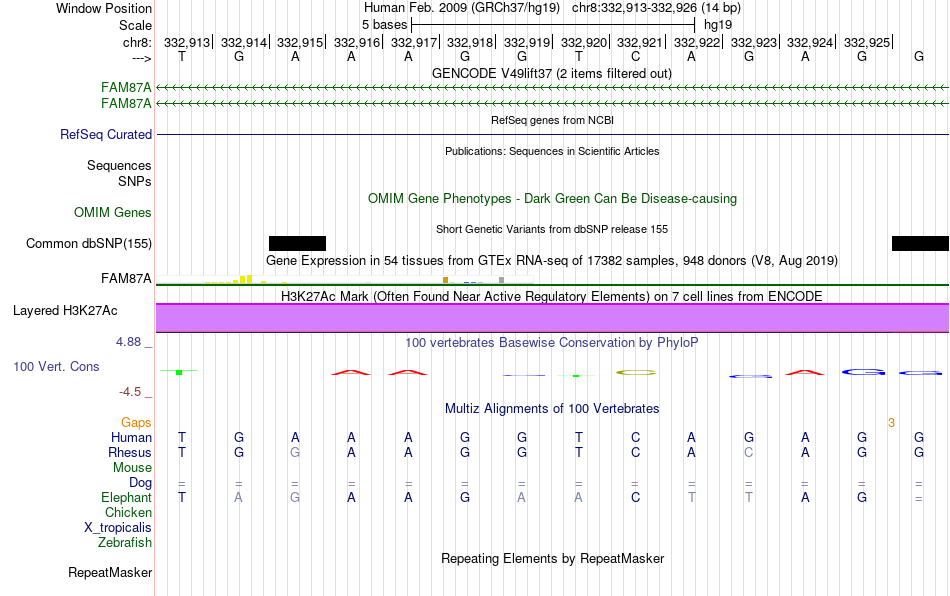This screenshot has width=950, height=596.
Task: Click the RepeatMasker track label
Action: pos(110,572)
